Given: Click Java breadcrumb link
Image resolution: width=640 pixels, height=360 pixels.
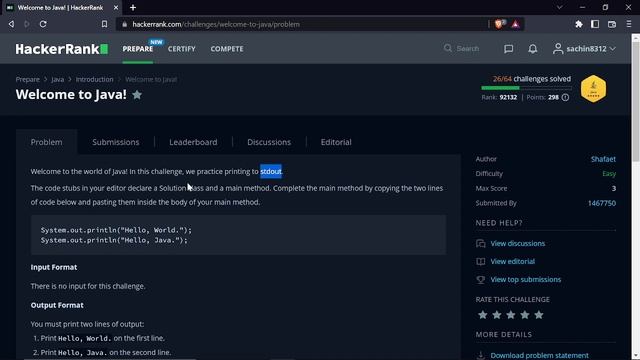Looking at the screenshot, I should 58,80.
